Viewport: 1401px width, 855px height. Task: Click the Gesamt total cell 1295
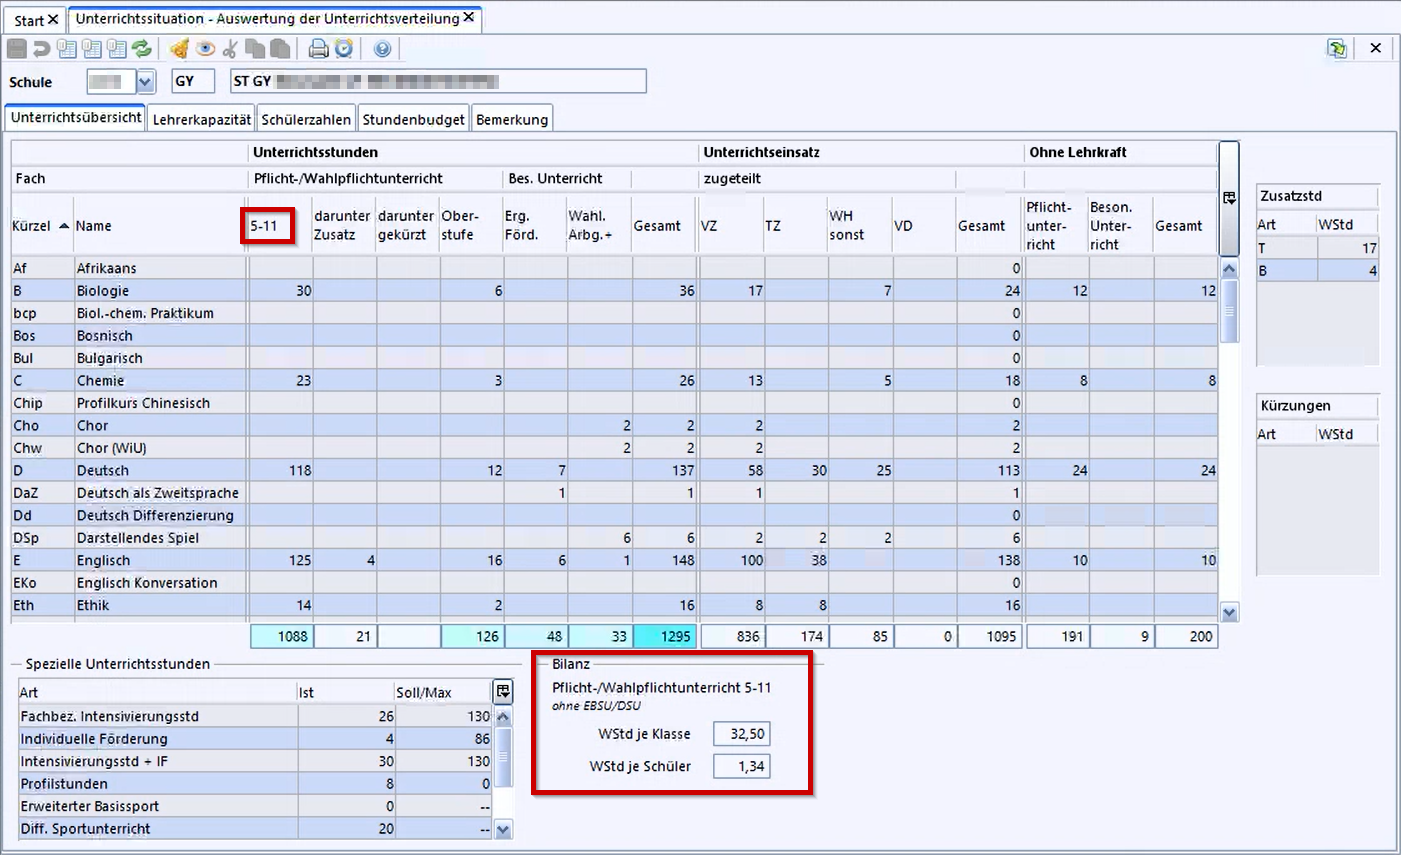pos(664,636)
